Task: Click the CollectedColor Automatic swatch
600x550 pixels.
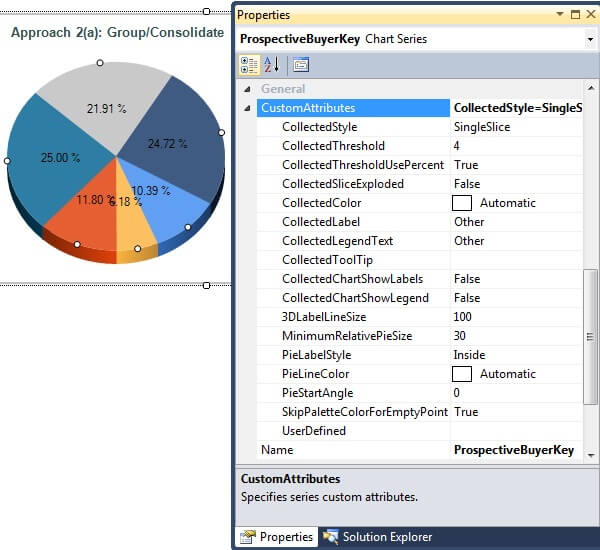Action: [x=461, y=203]
